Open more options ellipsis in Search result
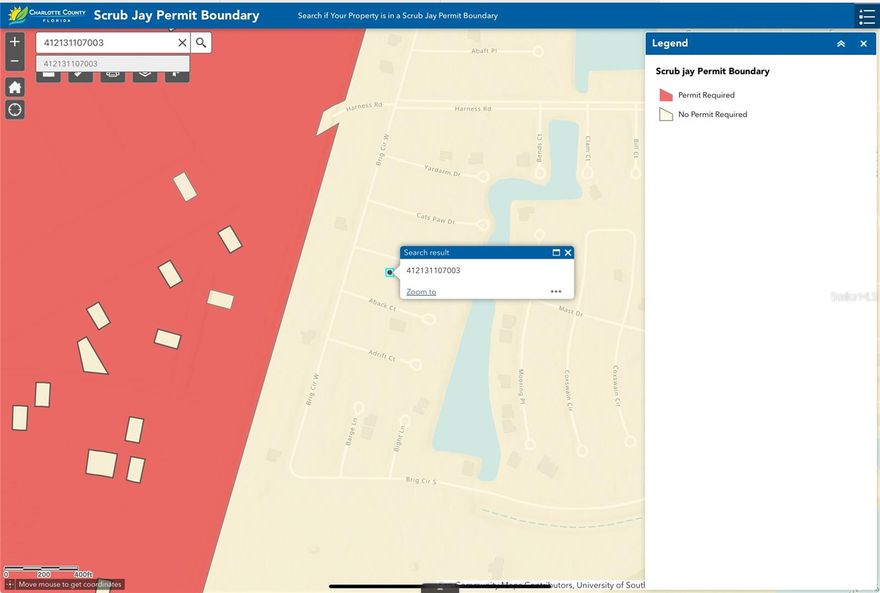The image size is (880, 593). 556,291
